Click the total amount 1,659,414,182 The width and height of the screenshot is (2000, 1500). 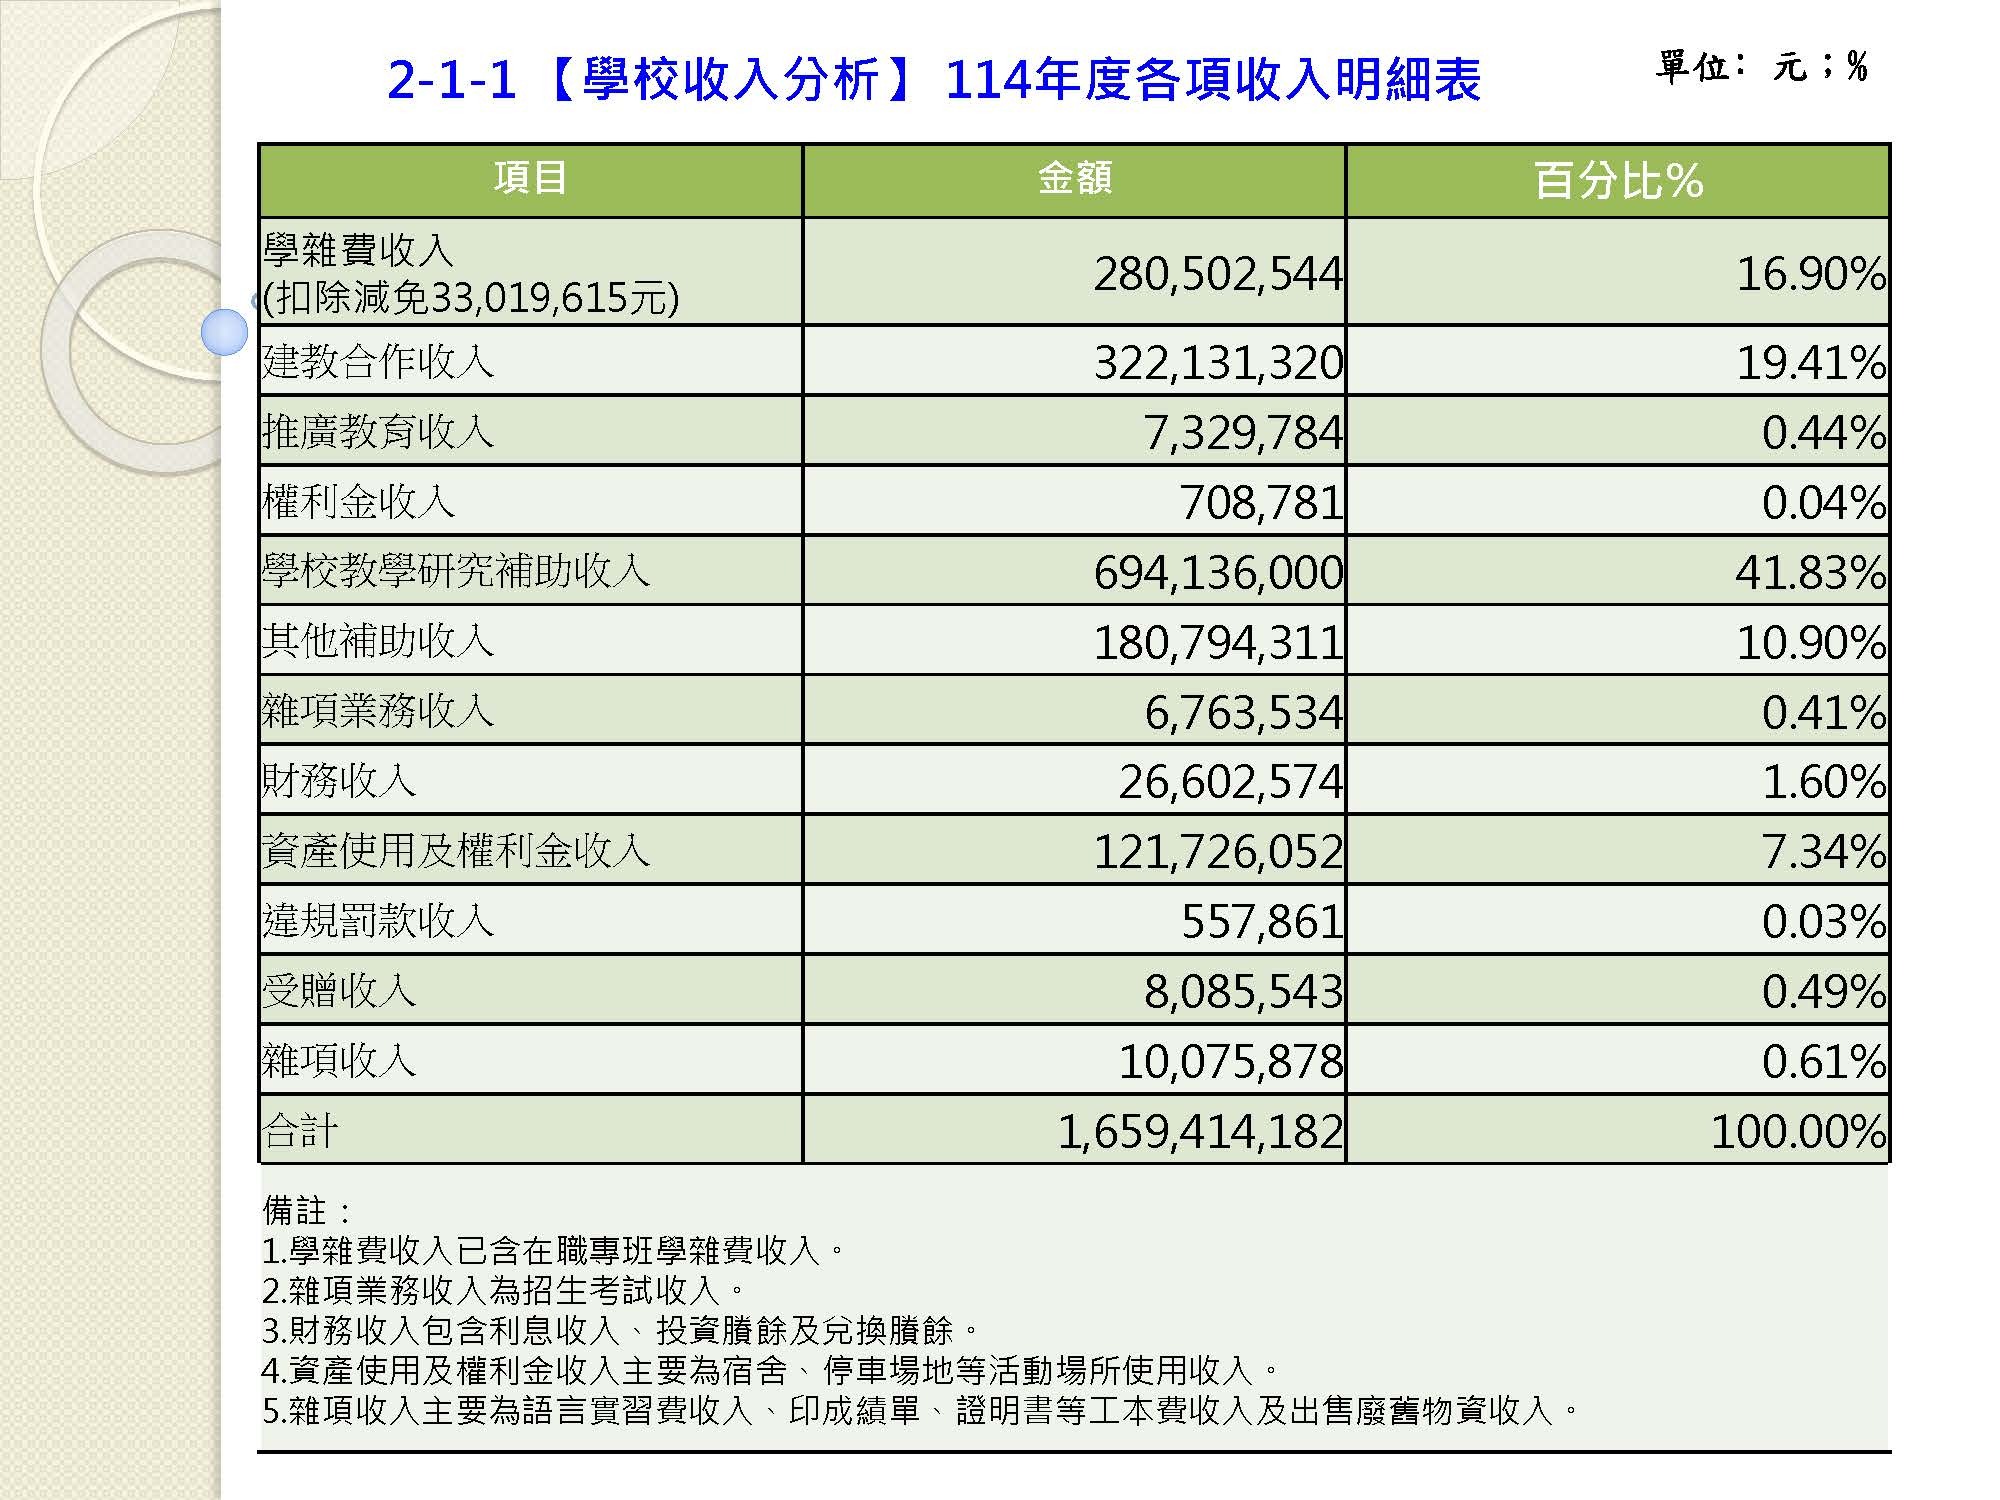1200,1132
